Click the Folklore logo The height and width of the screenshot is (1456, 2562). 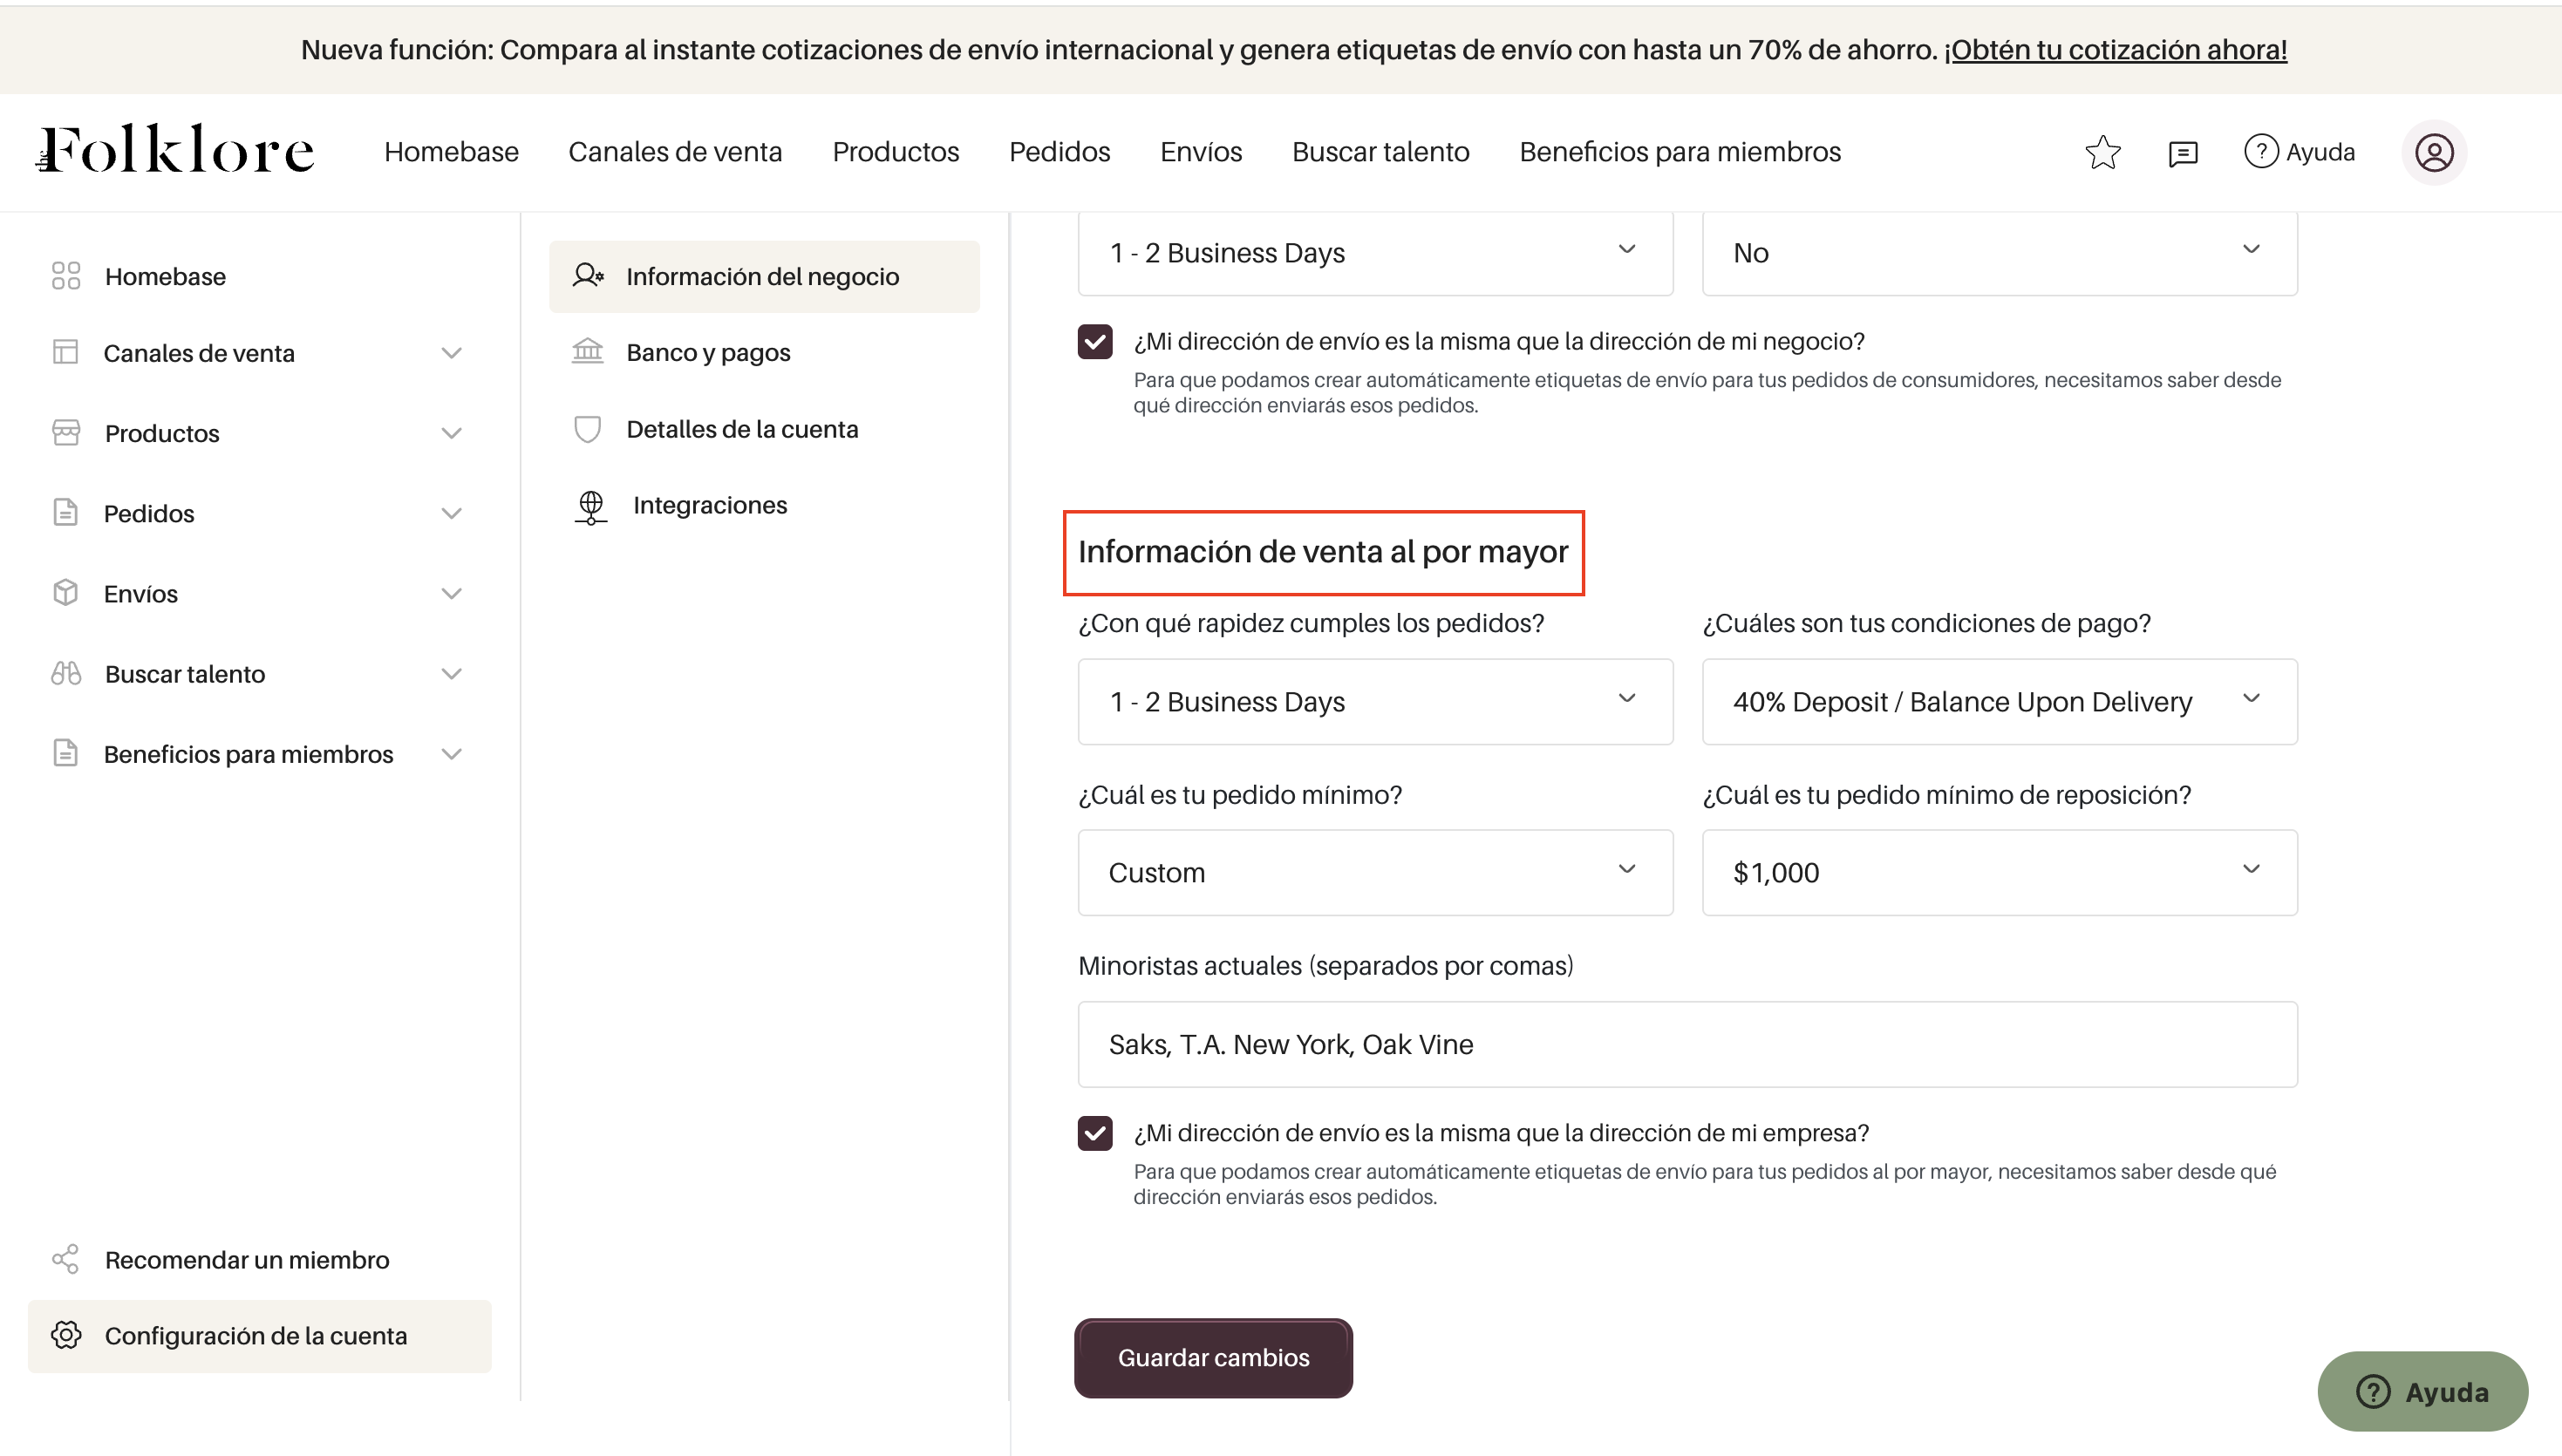point(176,150)
